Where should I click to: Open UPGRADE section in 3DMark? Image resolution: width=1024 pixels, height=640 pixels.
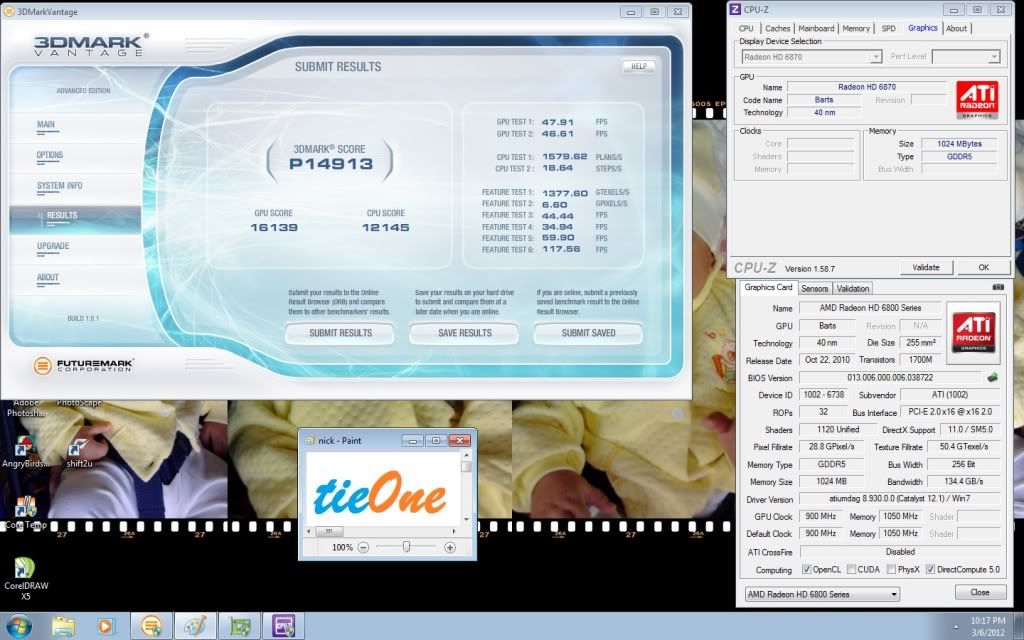coord(53,246)
